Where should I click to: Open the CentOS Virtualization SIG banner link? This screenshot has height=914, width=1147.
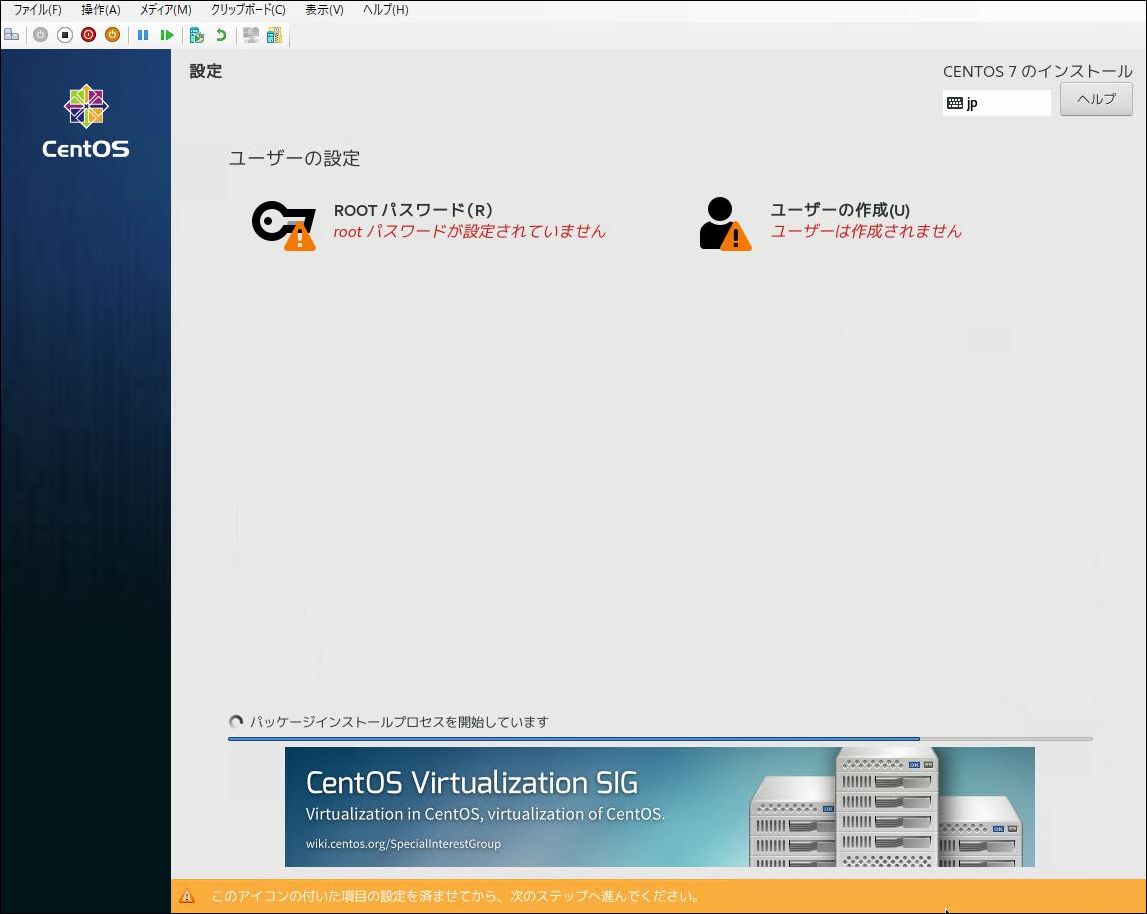click(x=660, y=806)
